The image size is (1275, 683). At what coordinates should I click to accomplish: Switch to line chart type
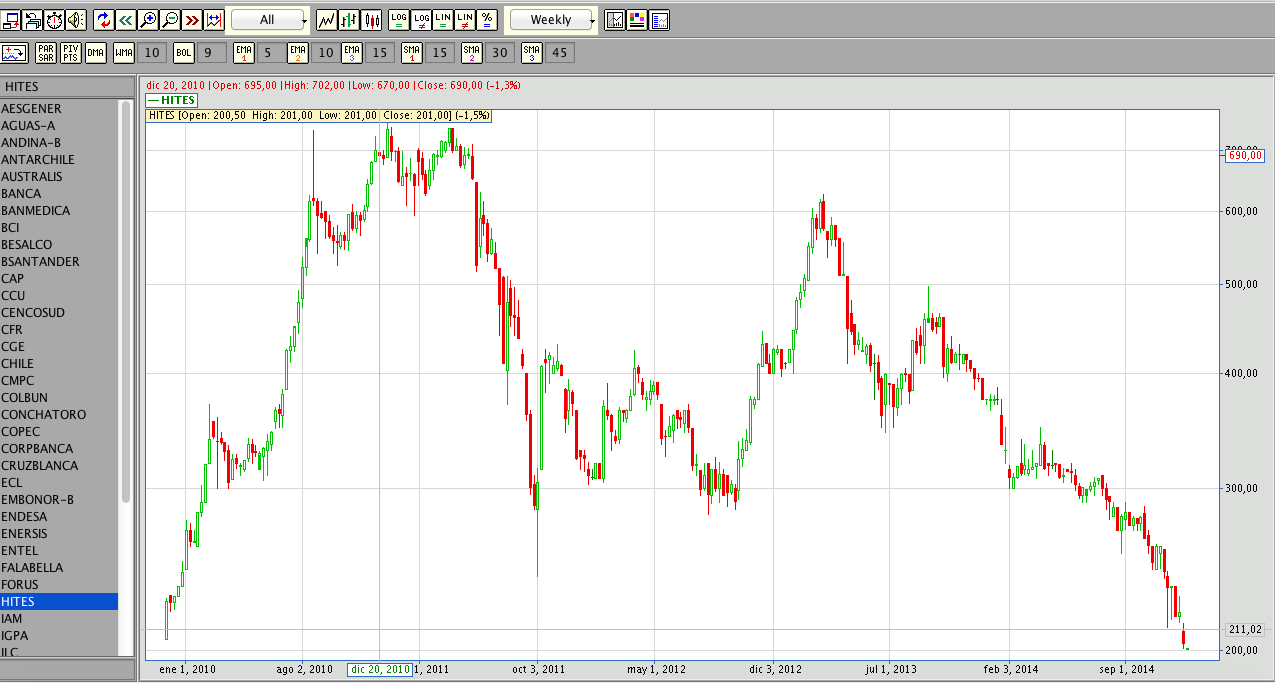[x=327, y=20]
